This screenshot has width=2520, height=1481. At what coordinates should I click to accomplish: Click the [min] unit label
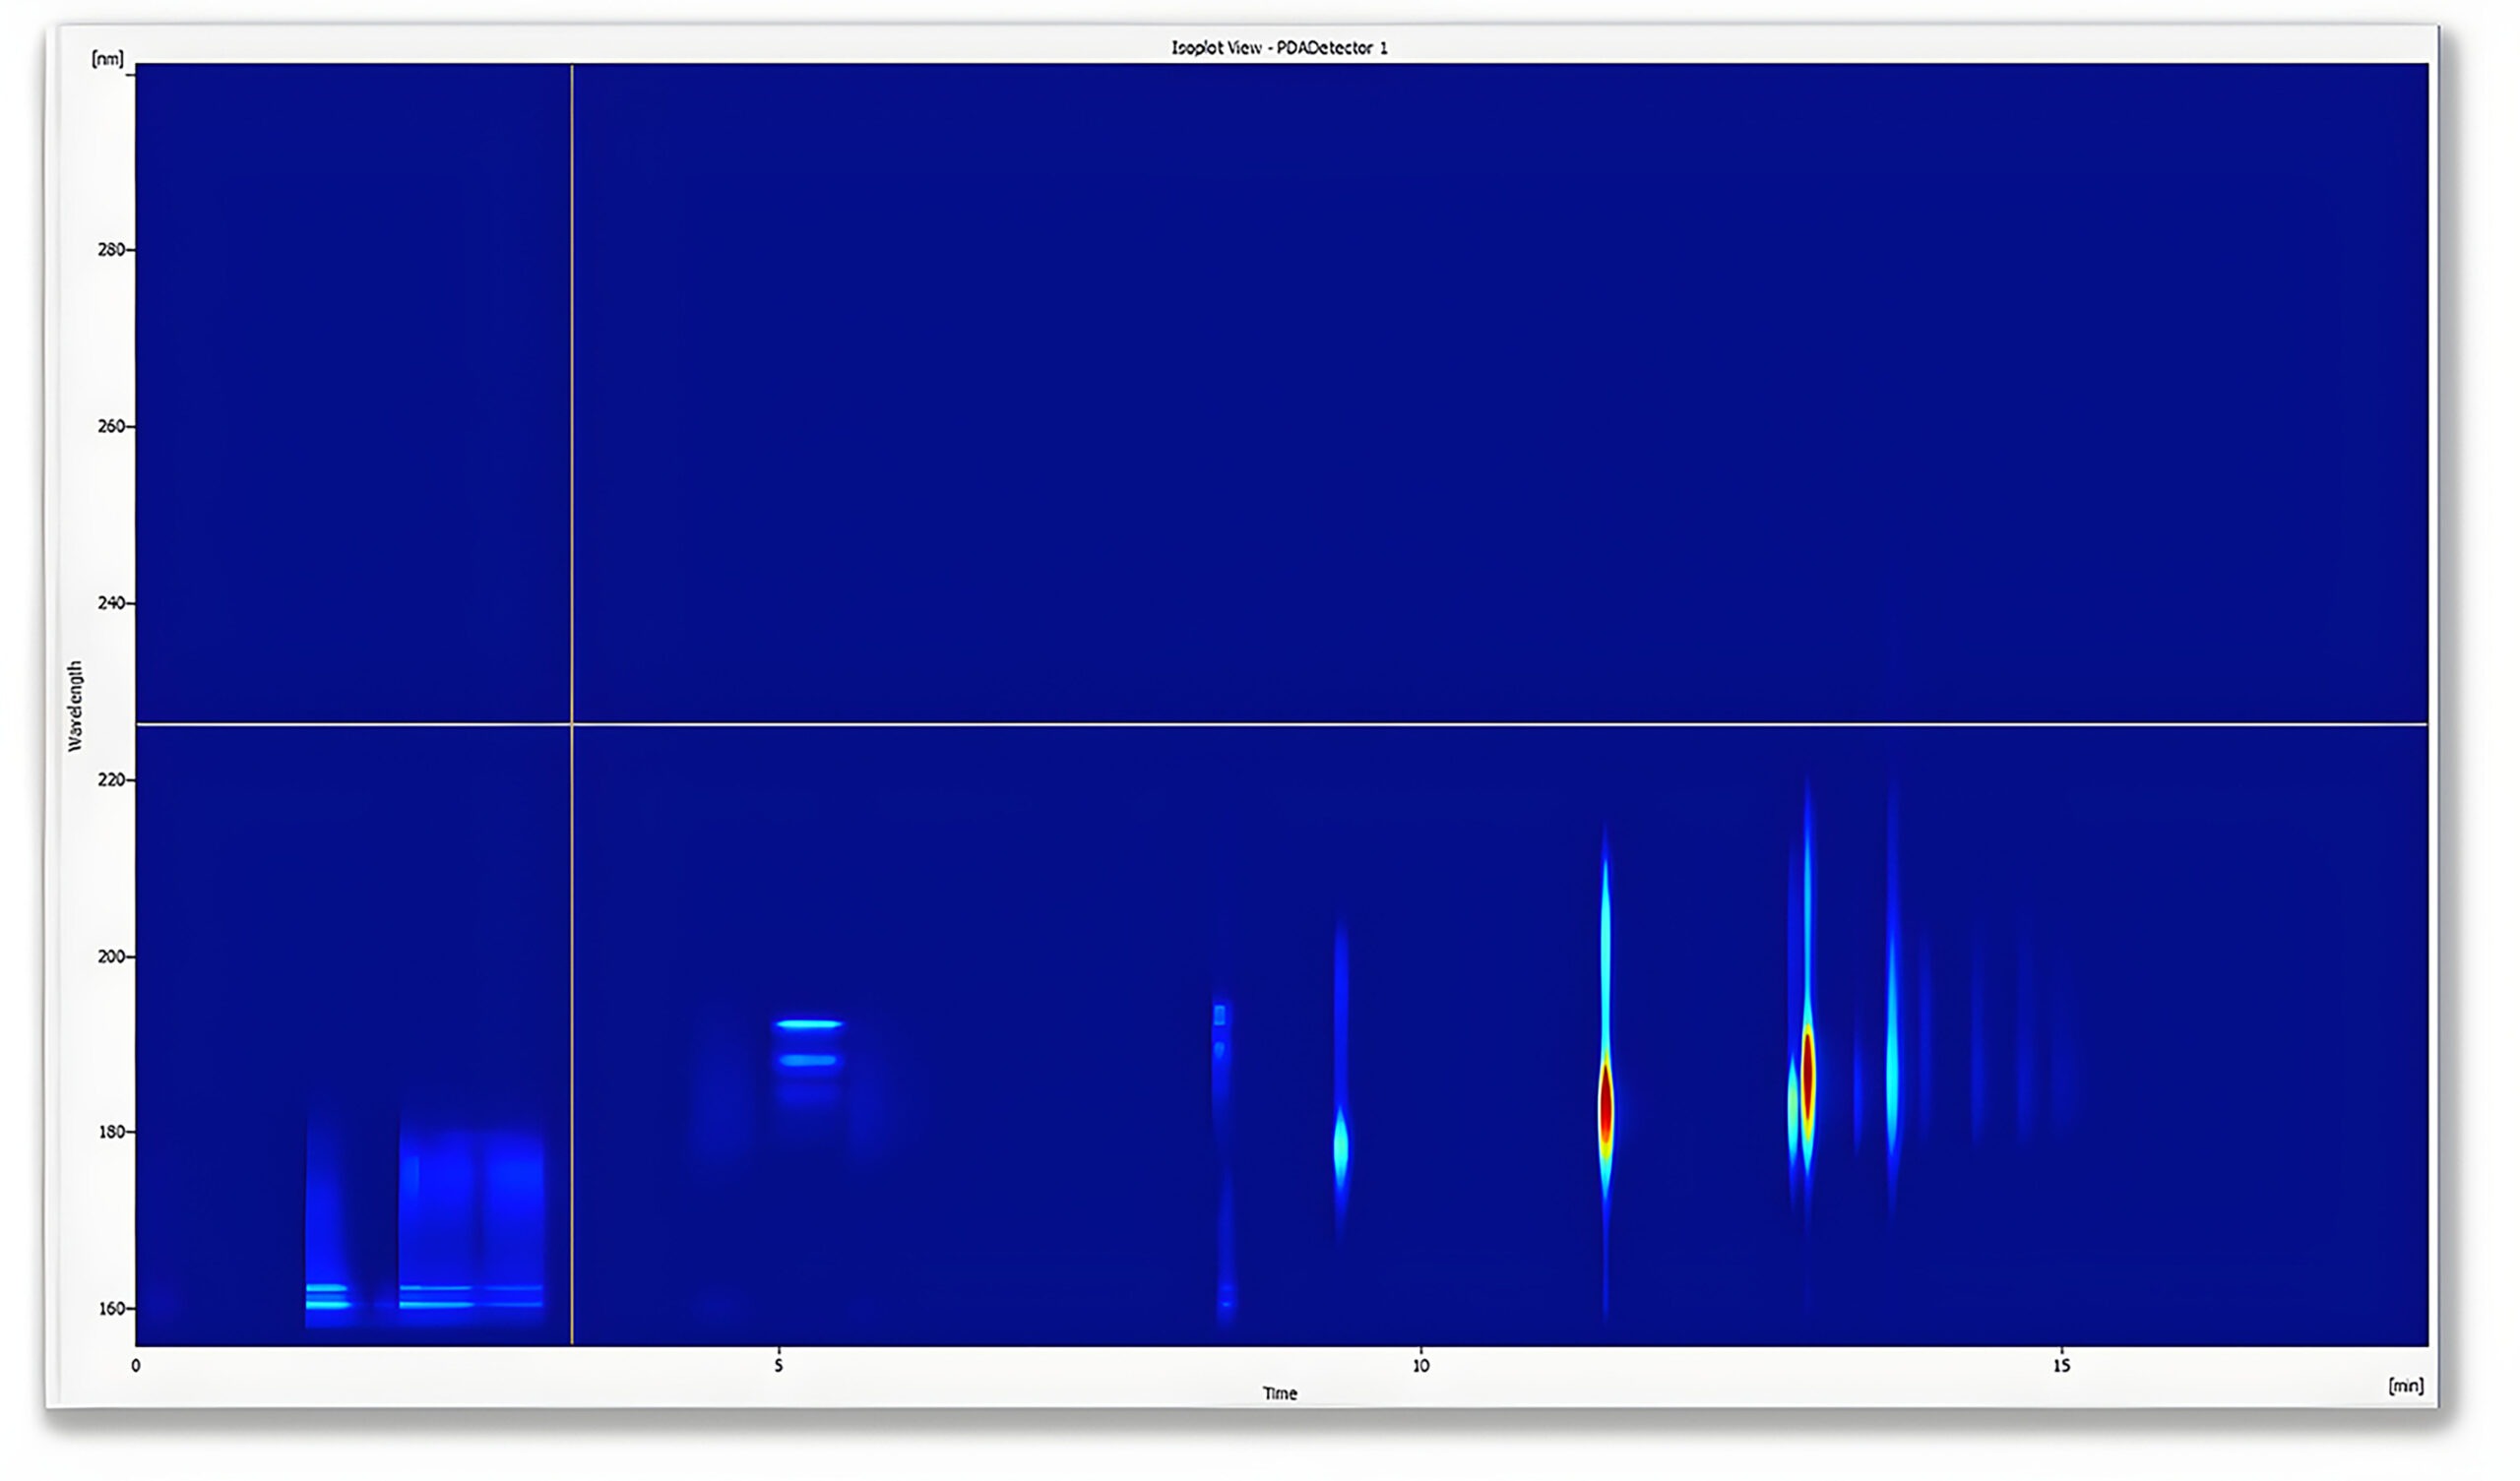coord(2405,1385)
